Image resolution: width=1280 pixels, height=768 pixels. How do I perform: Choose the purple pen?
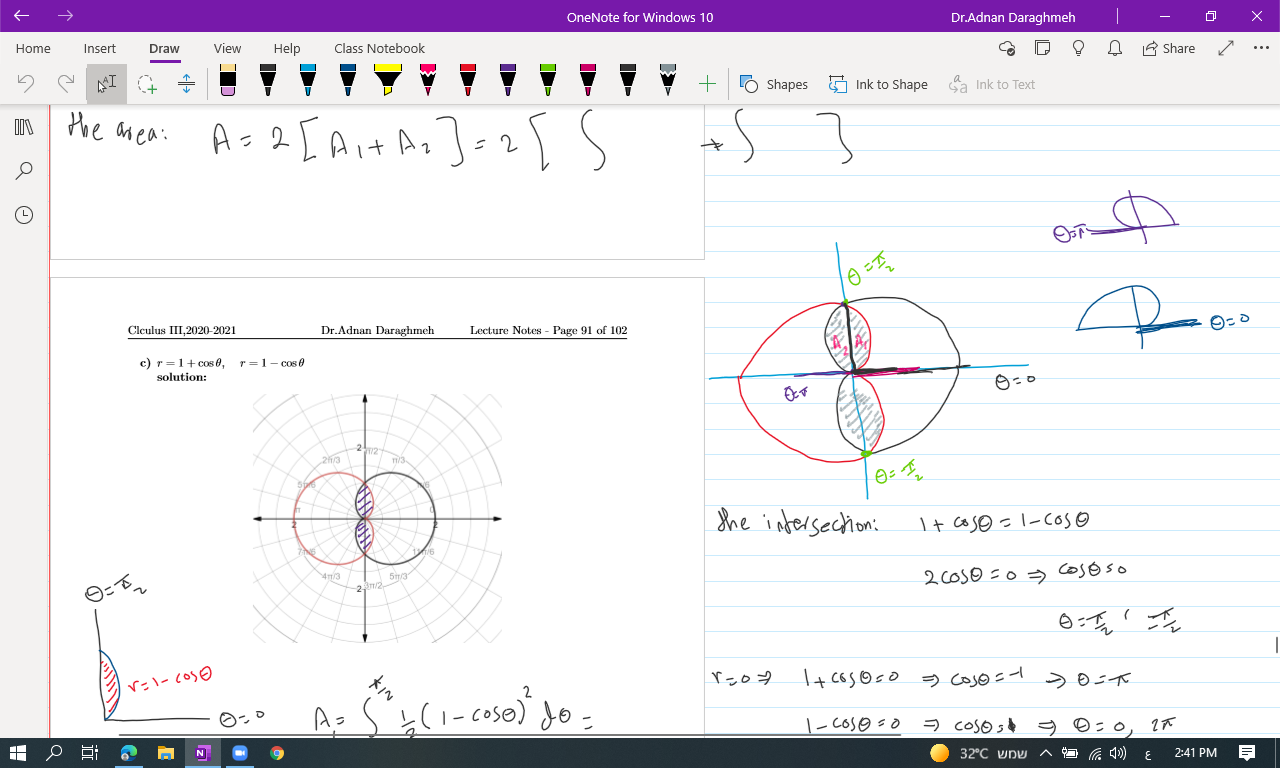[508, 81]
